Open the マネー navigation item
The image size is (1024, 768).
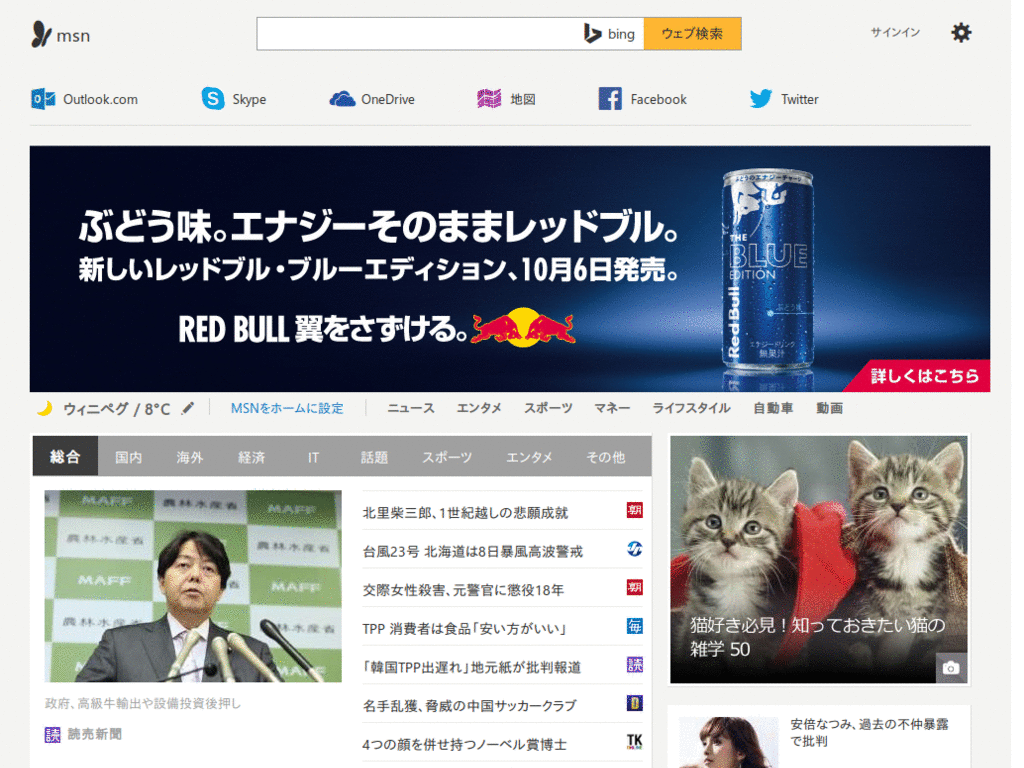tap(612, 408)
